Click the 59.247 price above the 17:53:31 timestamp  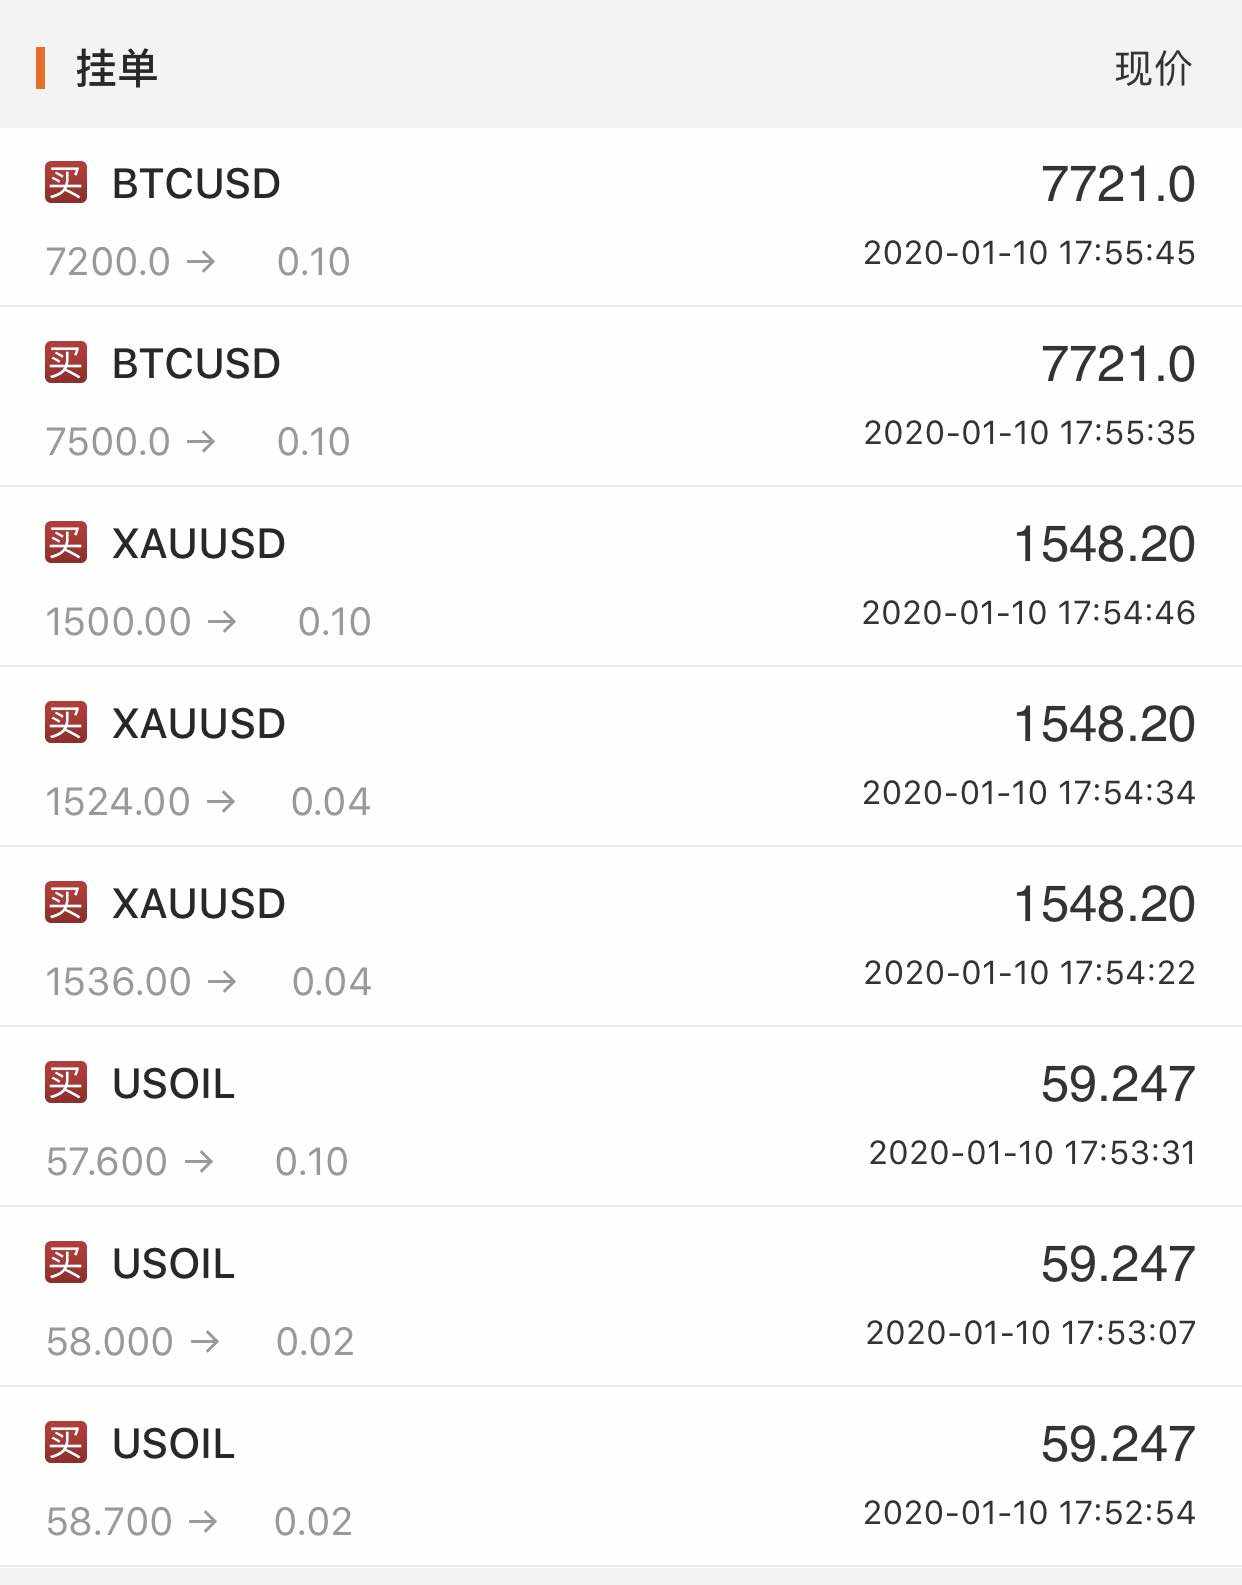pos(1117,1084)
